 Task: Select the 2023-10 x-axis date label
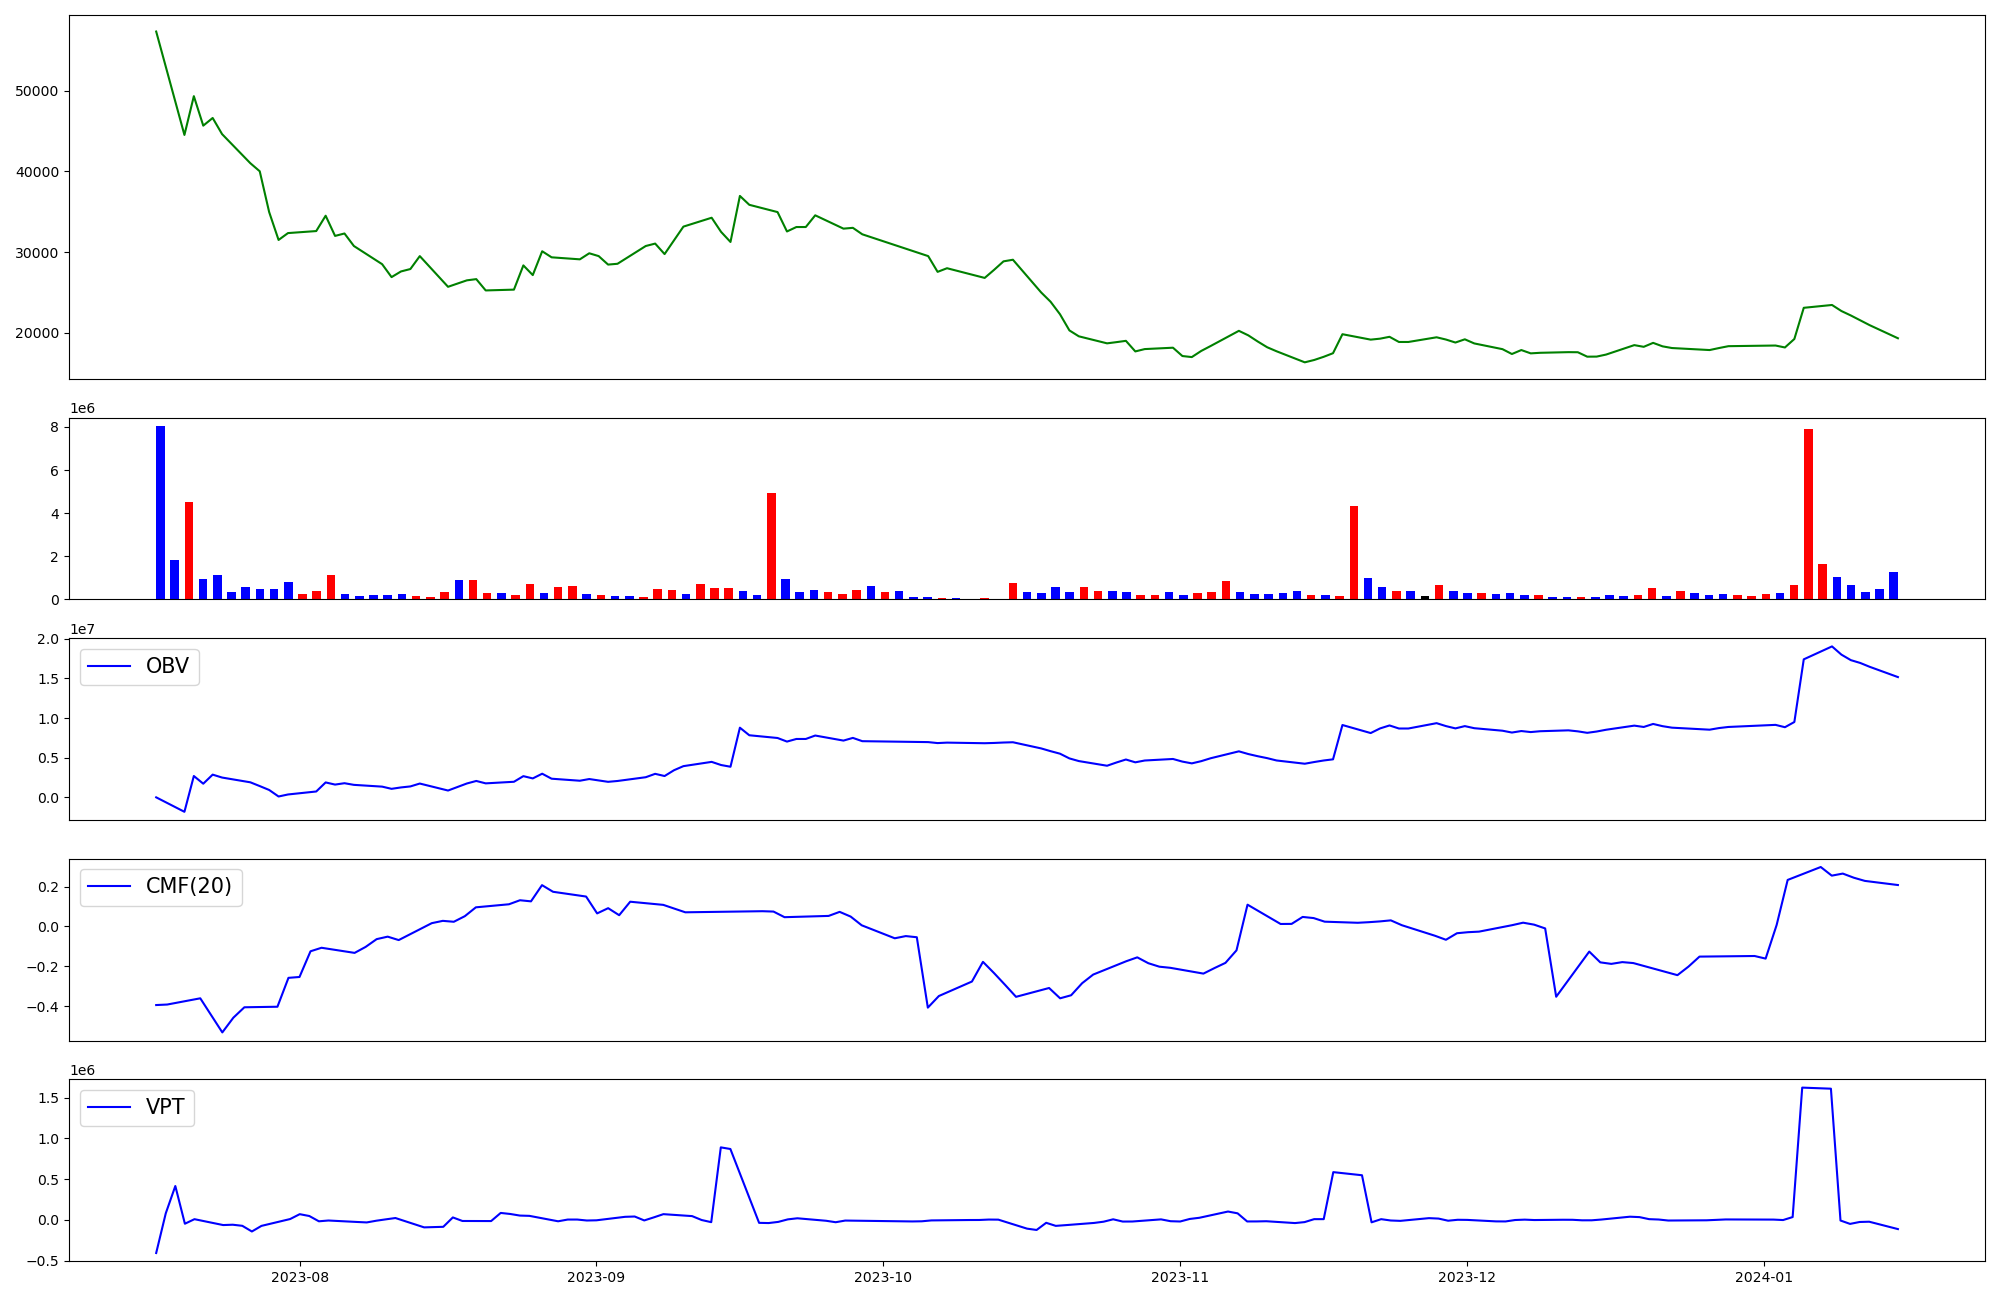pyautogui.click(x=883, y=1277)
